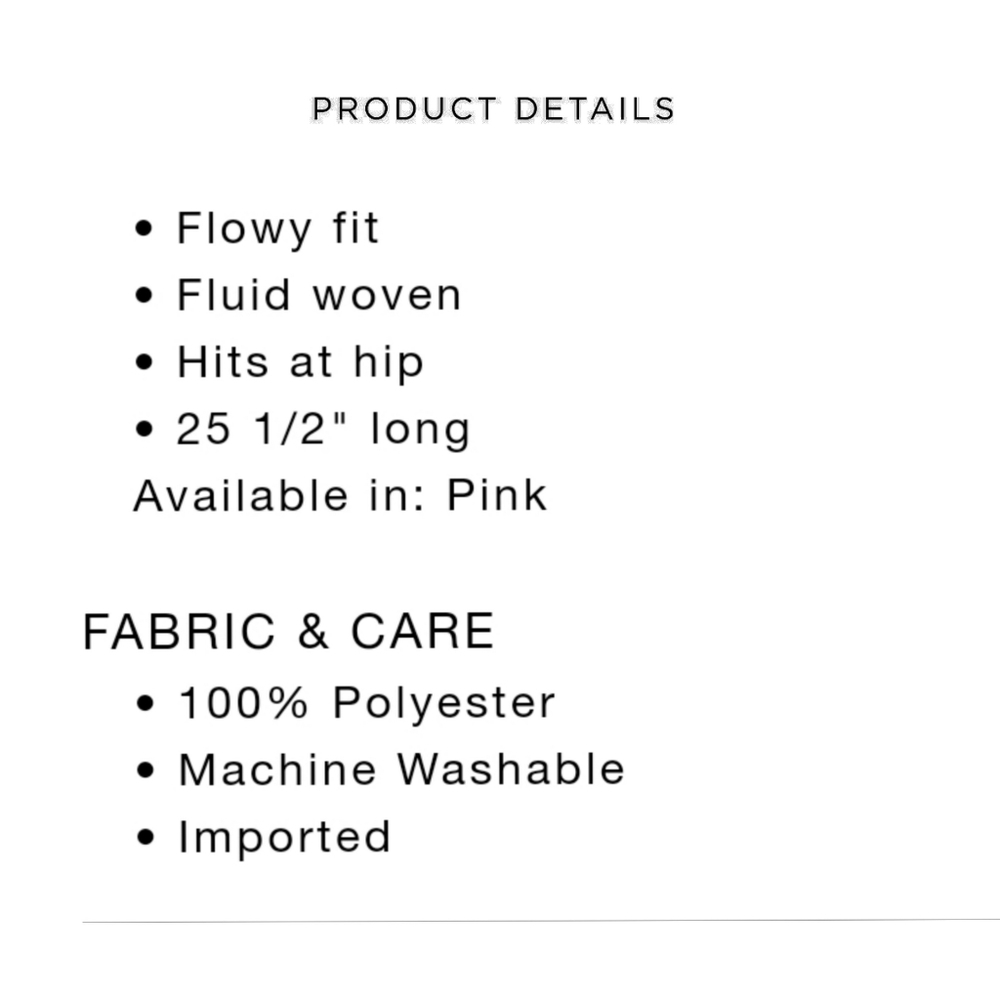This screenshot has width=1000, height=999.
Task: Click the horizontal divider line below Imported
Action: tap(541, 921)
